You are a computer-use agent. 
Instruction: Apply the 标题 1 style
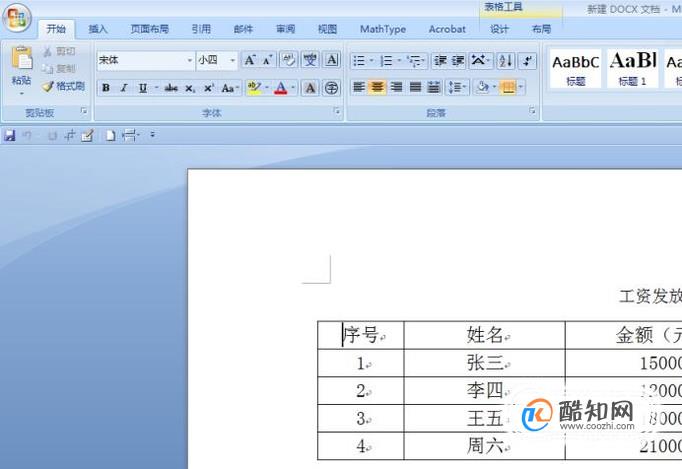(x=632, y=69)
